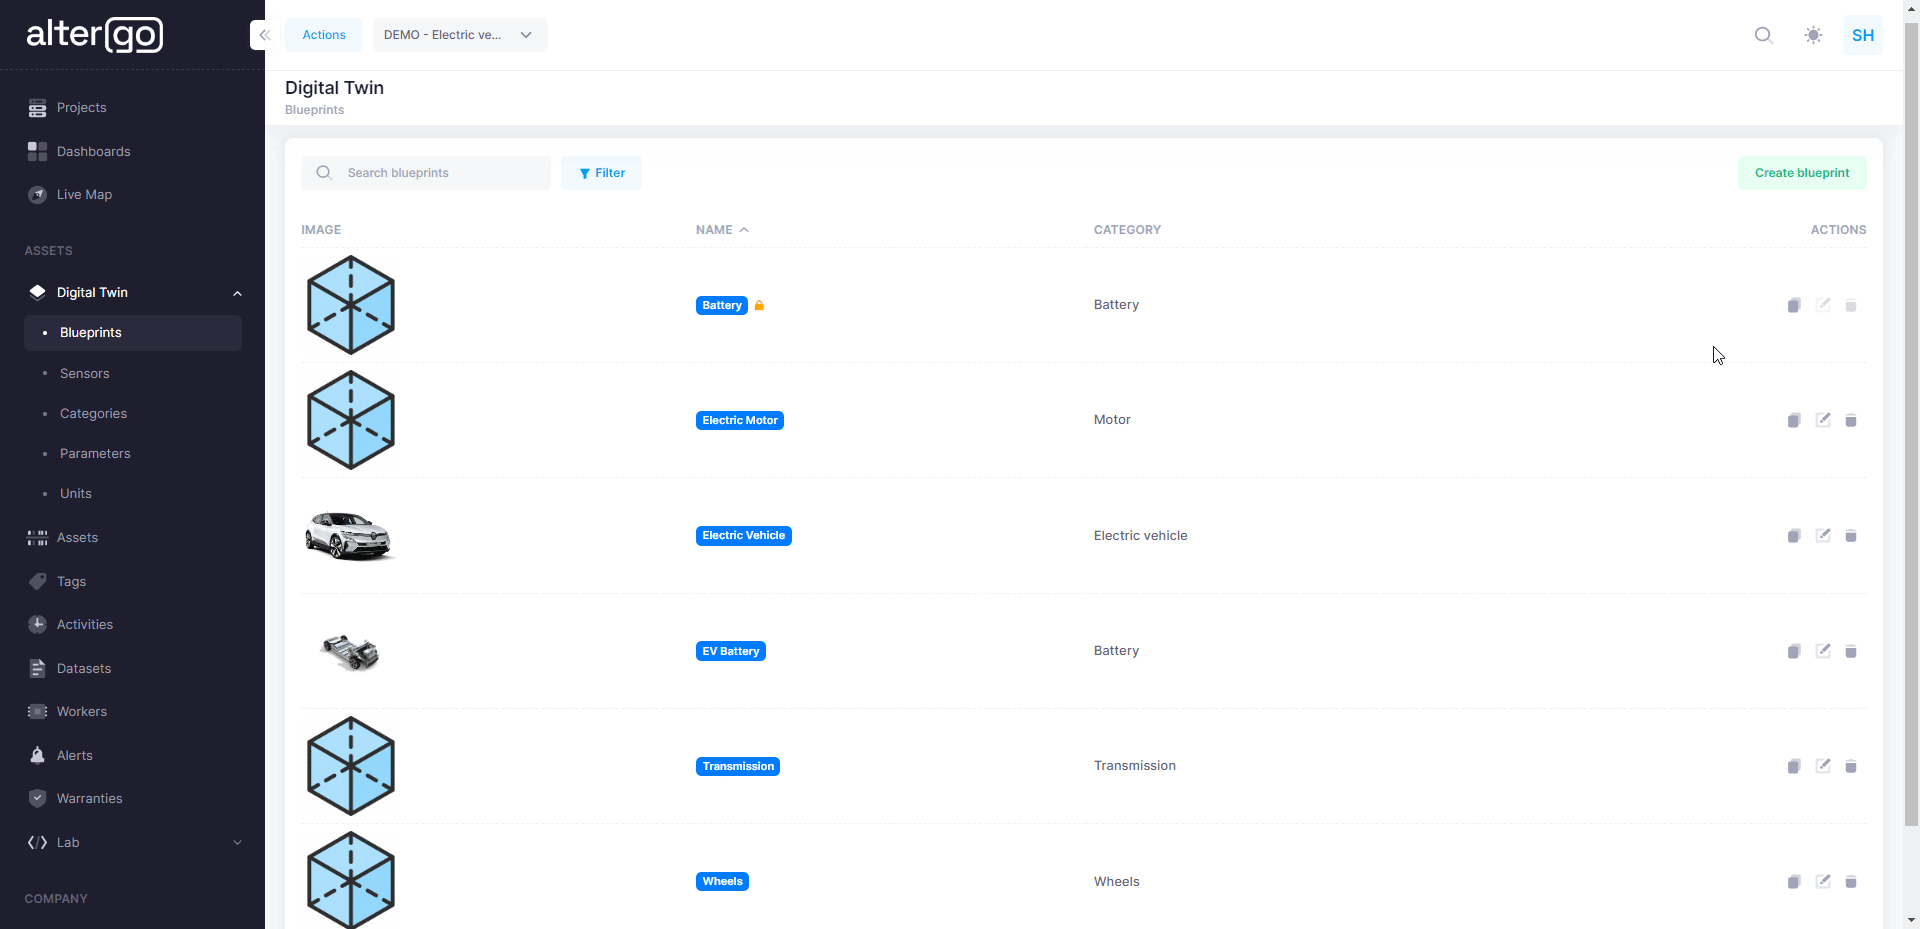The image size is (1920, 929).
Task: Collapse the Digital Twin sidebar section
Action: point(237,293)
